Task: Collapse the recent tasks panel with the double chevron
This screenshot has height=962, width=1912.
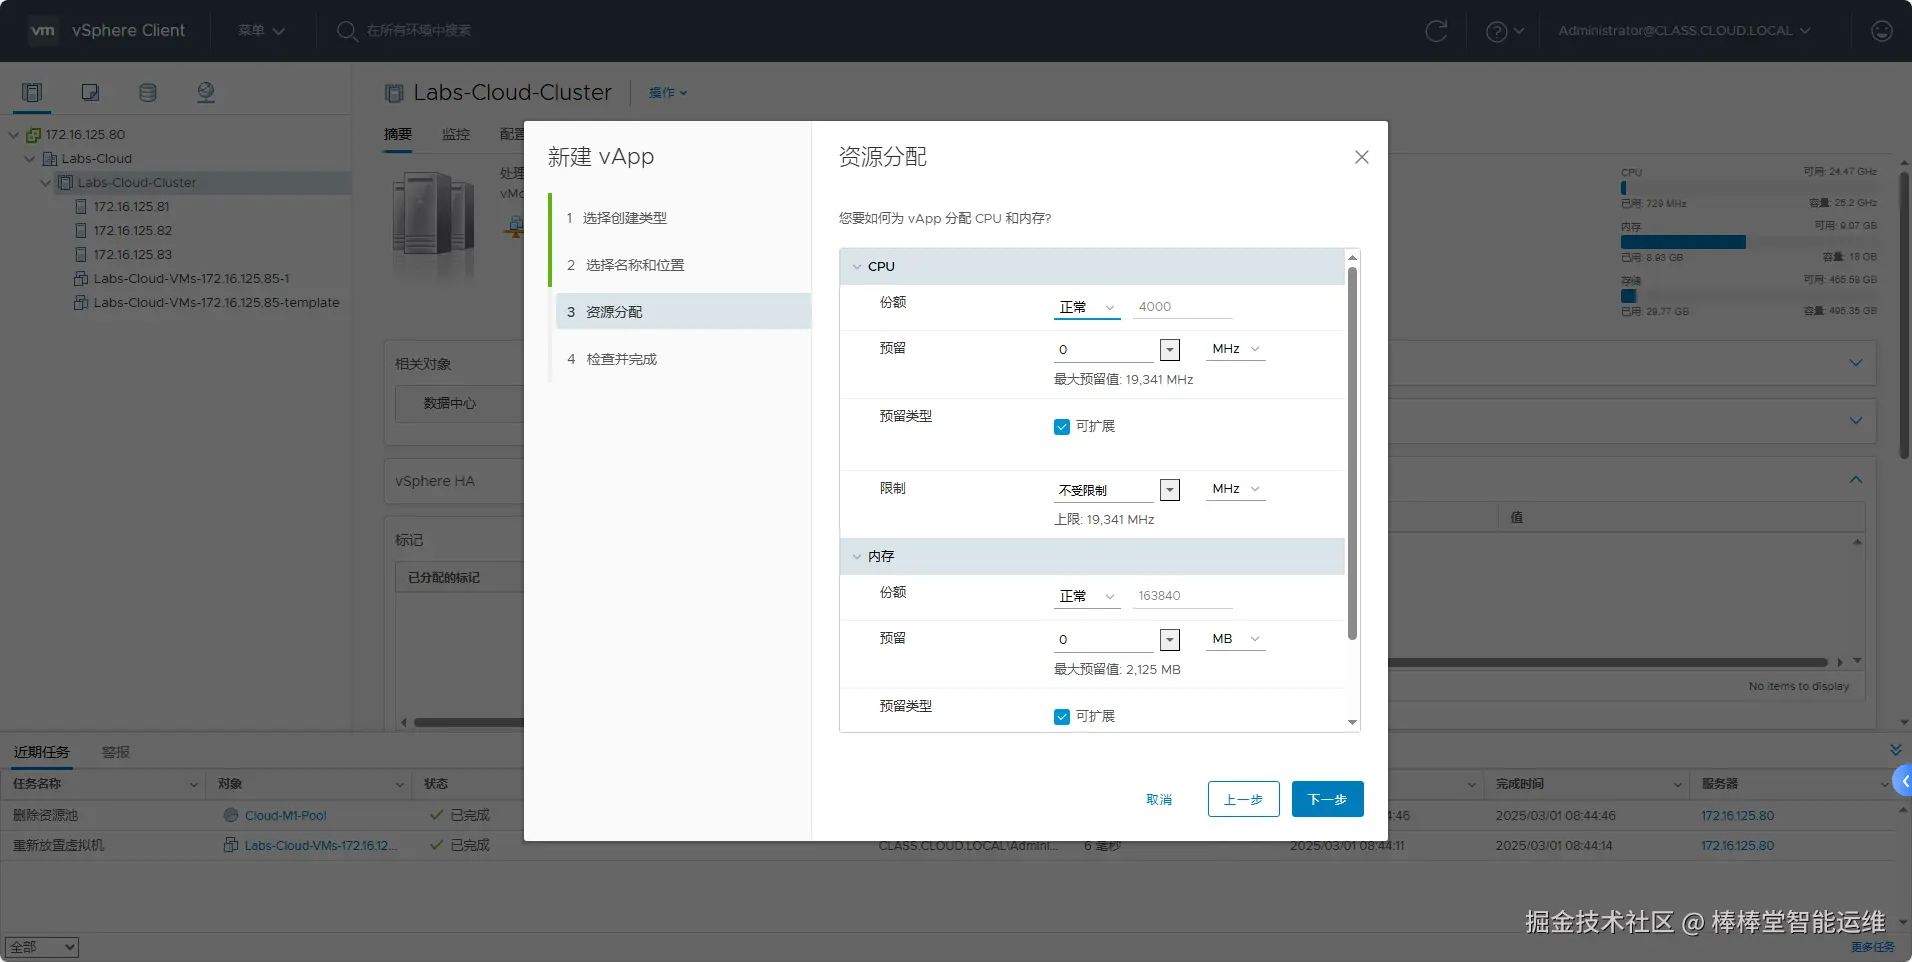Action: pyautogui.click(x=1896, y=750)
